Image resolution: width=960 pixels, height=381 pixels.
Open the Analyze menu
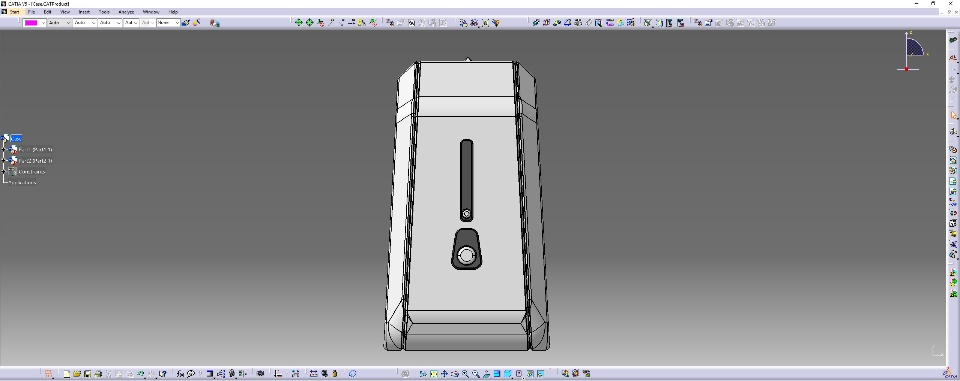click(x=126, y=12)
